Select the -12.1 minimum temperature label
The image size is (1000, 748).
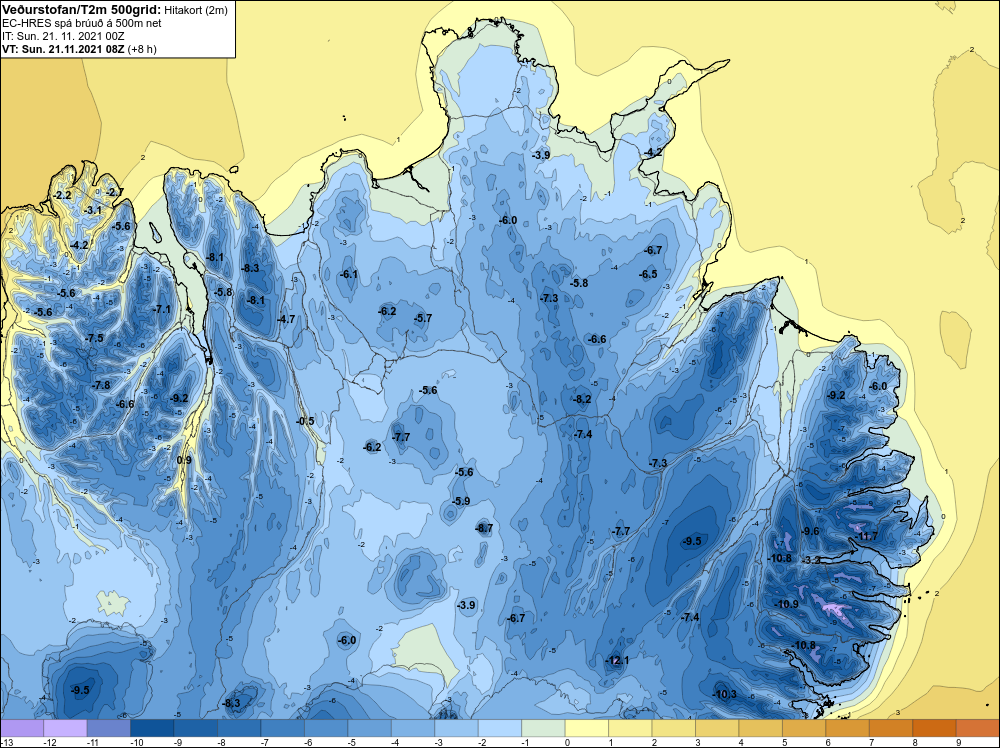(x=617, y=661)
